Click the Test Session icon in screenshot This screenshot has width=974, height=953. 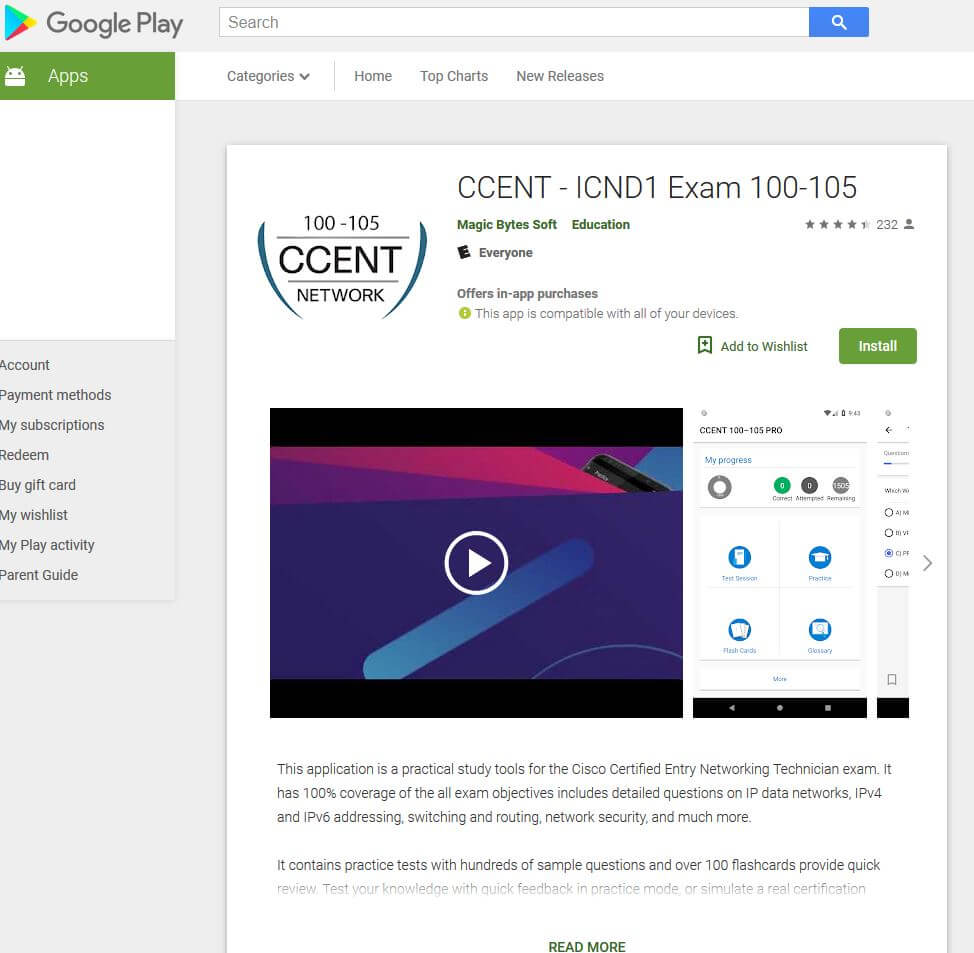[739, 558]
